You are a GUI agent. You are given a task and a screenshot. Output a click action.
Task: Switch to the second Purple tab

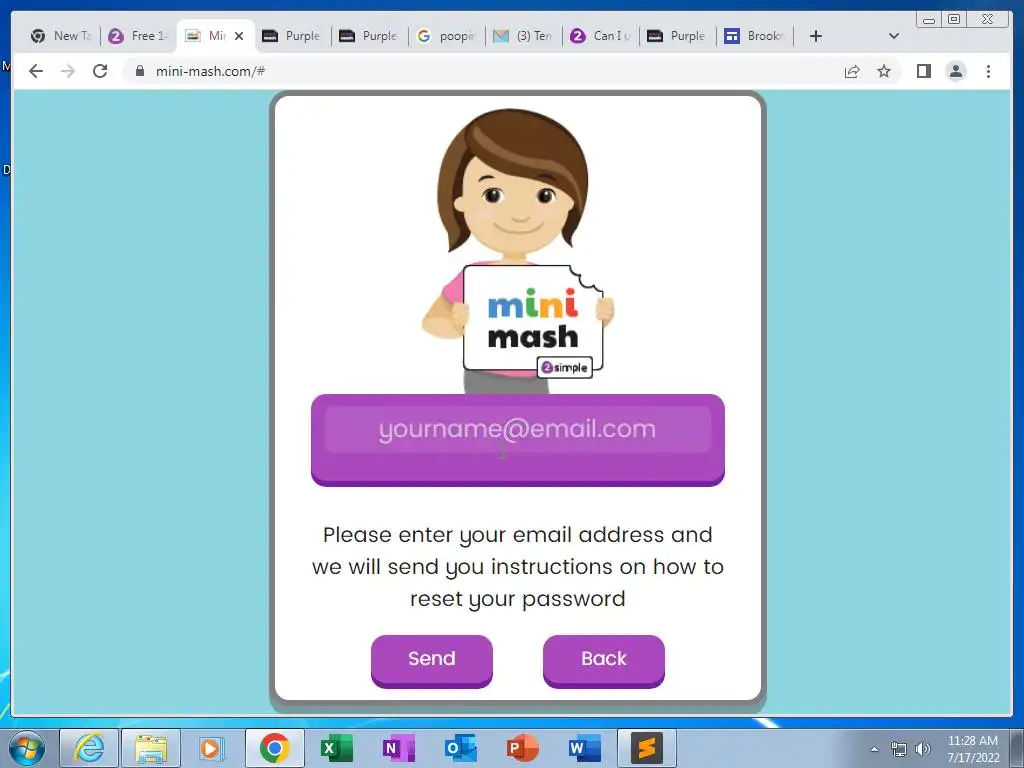[x=369, y=36]
